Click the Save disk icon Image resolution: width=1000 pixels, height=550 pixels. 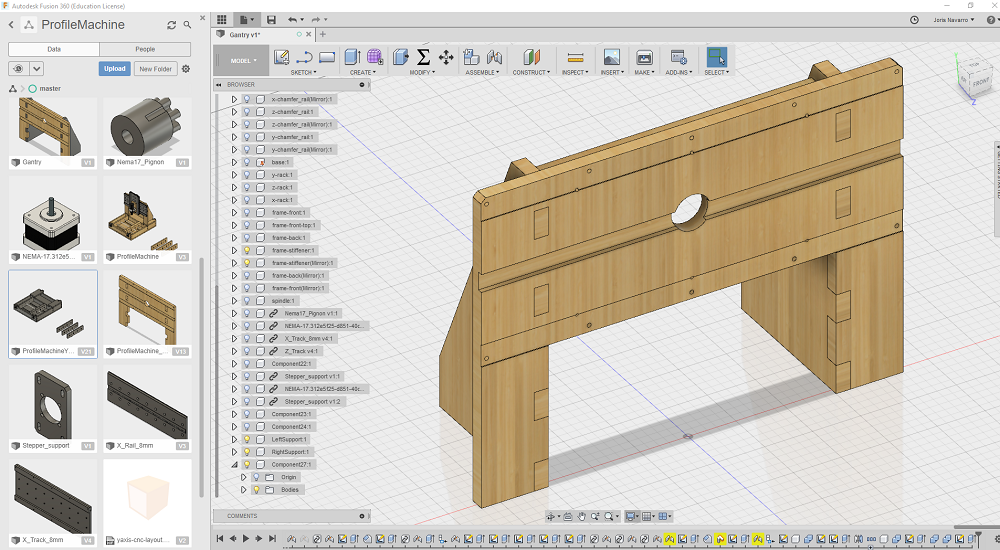tap(271, 19)
